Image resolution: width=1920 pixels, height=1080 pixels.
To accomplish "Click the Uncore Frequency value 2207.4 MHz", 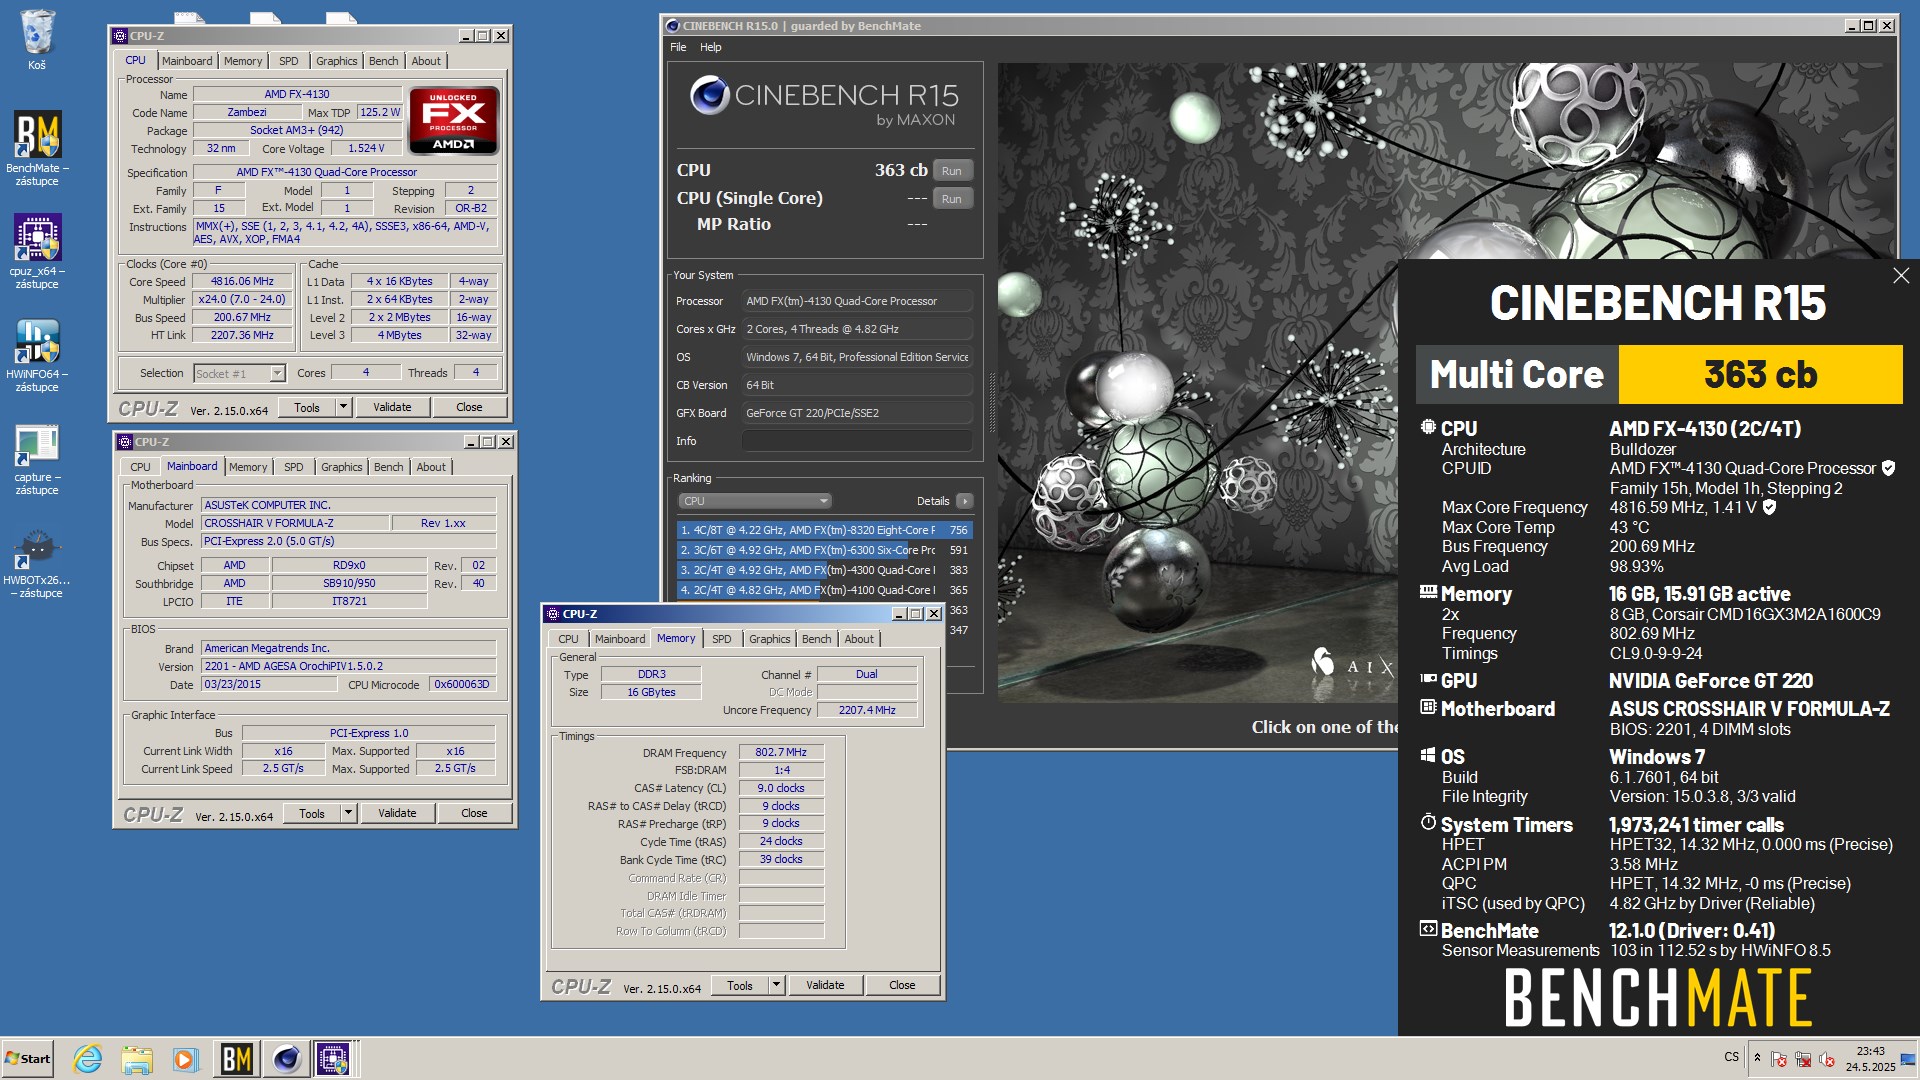I will (x=867, y=710).
